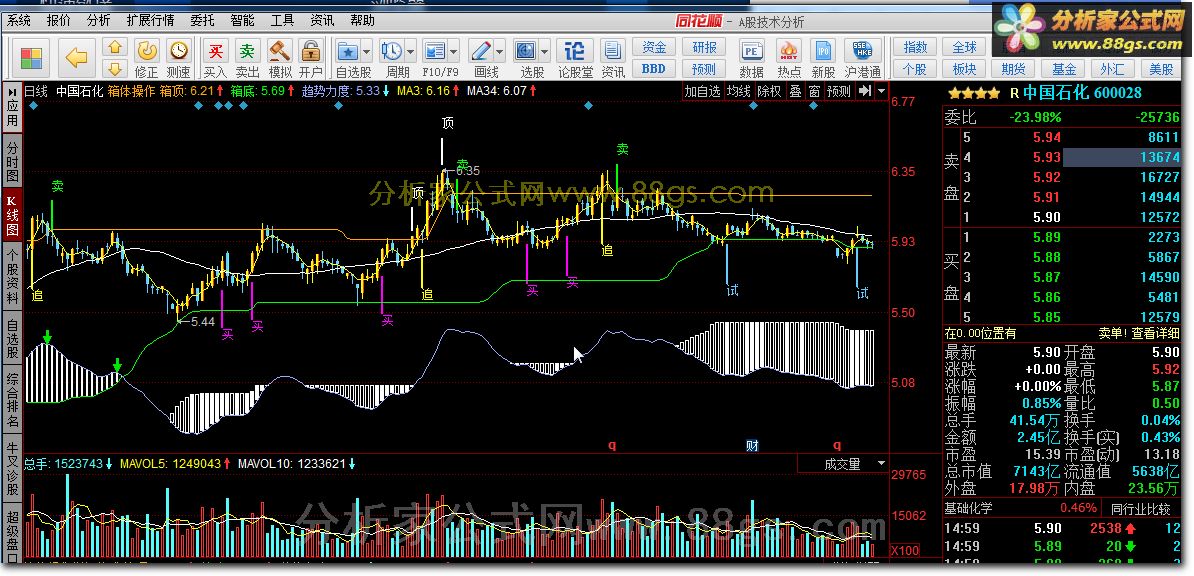The height and width of the screenshot is (576, 1194).
Task: Open 个股资料 sidebar tab
Action: [12, 277]
